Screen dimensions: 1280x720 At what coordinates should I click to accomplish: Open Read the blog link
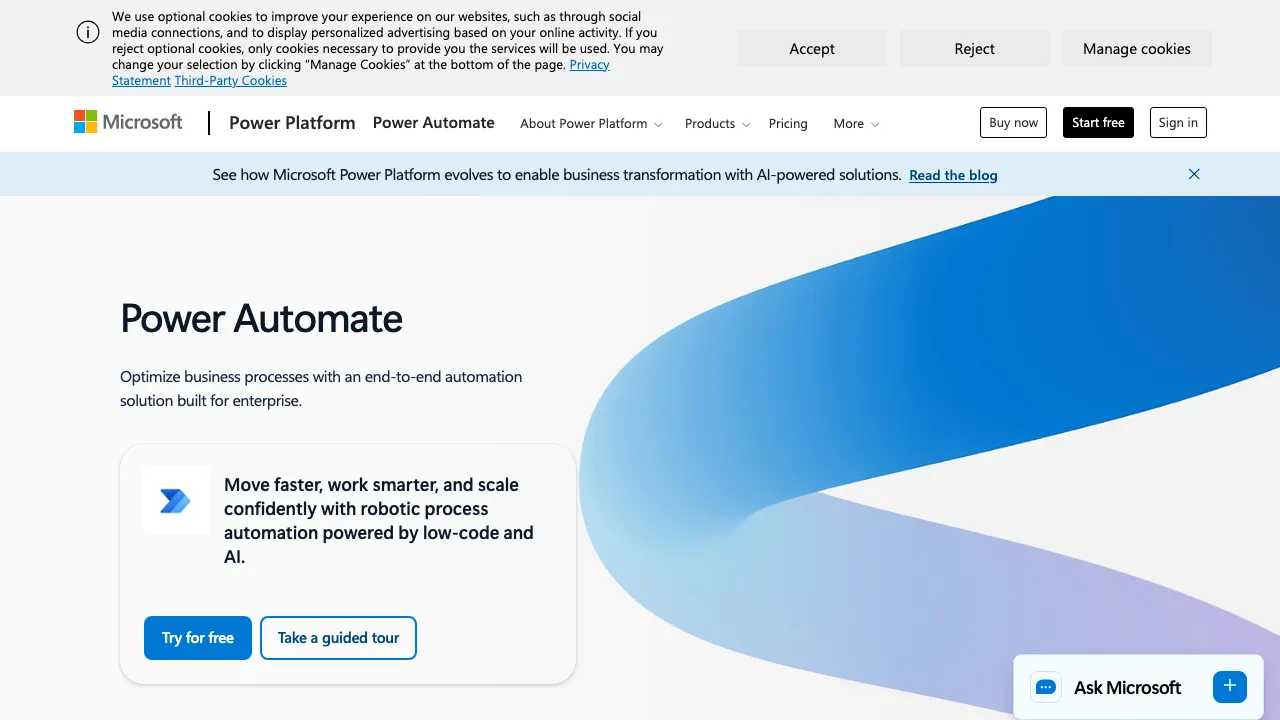pyautogui.click(x=952, y=175)
